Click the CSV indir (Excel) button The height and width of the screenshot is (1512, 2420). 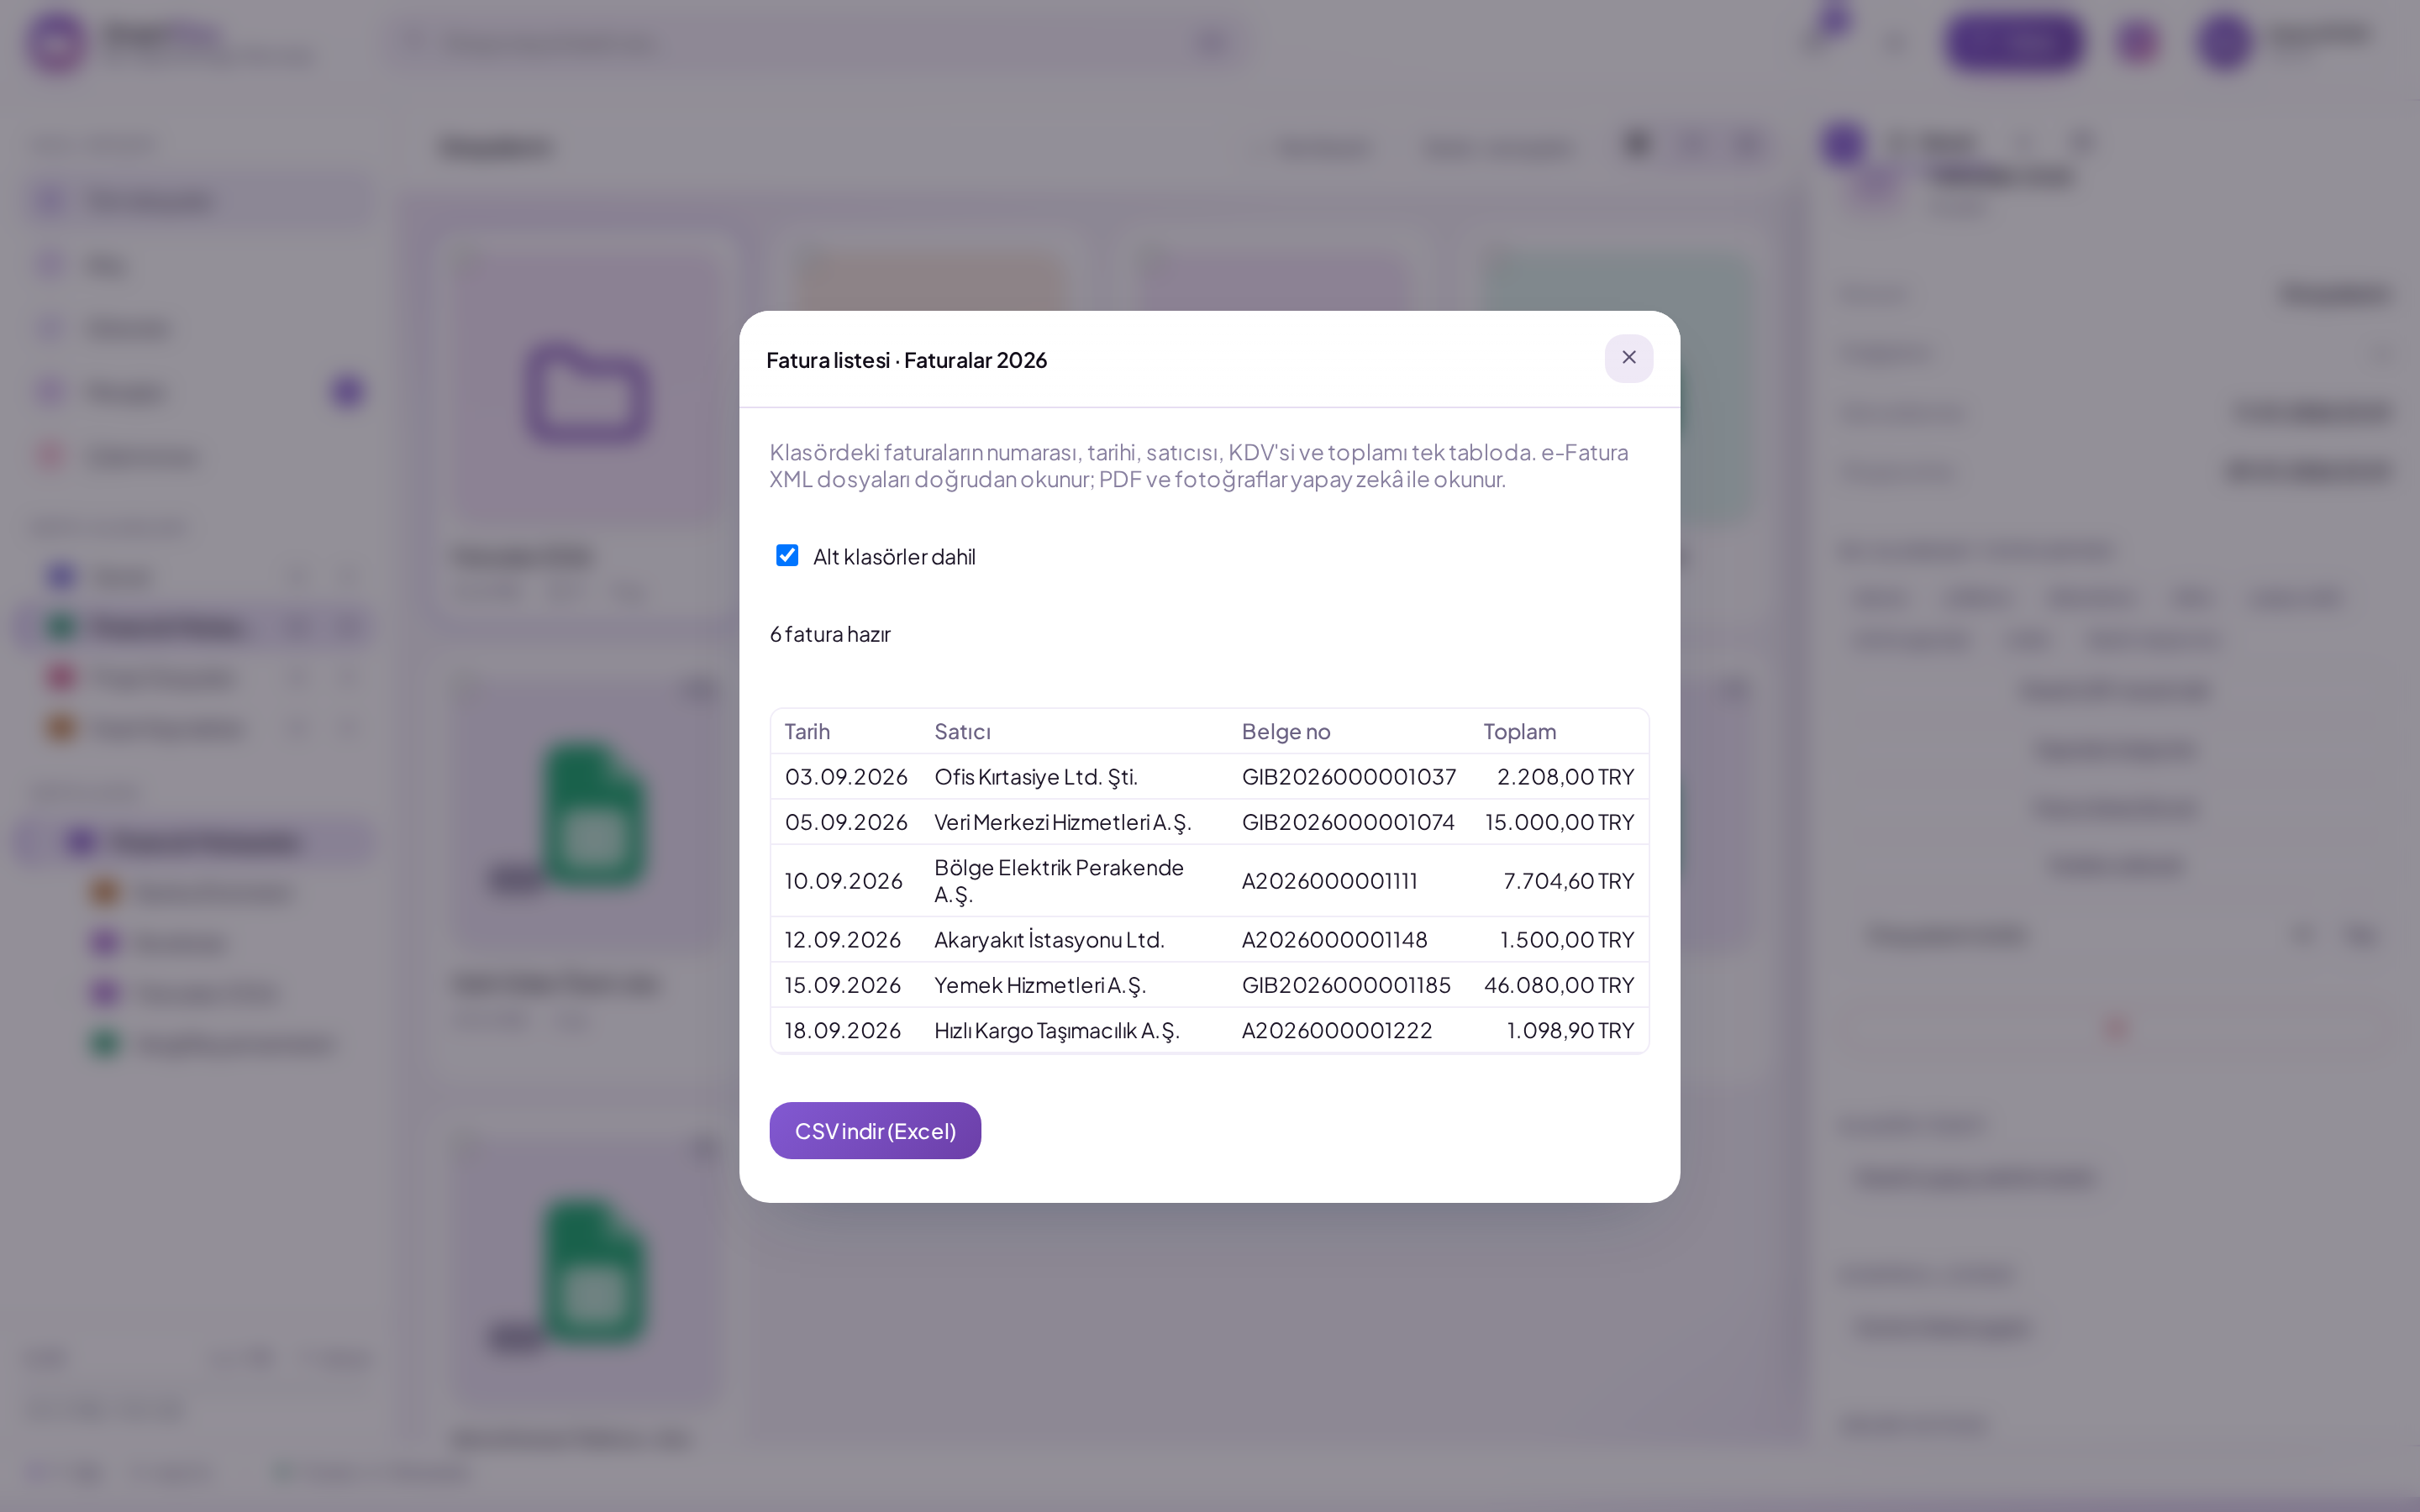pos(875,1130)
